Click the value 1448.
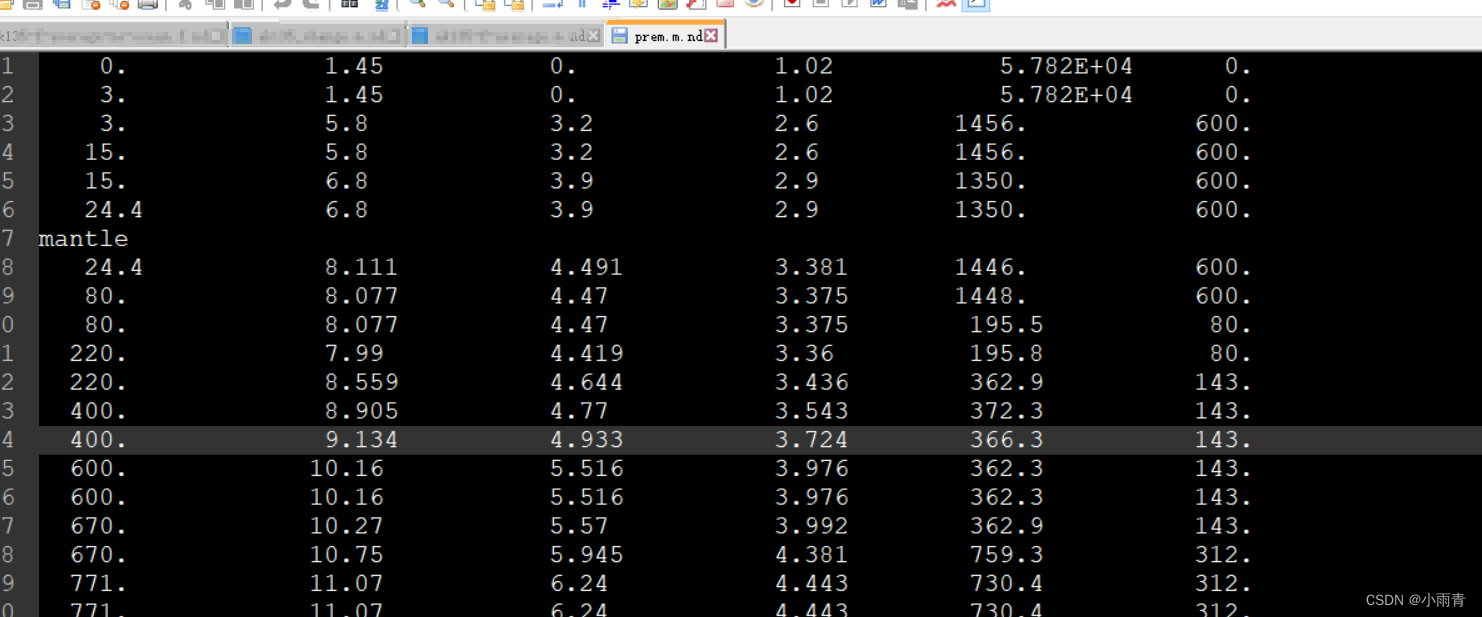Image resolution: width=1482 pixels, height=617 pixels. point(991,297)
